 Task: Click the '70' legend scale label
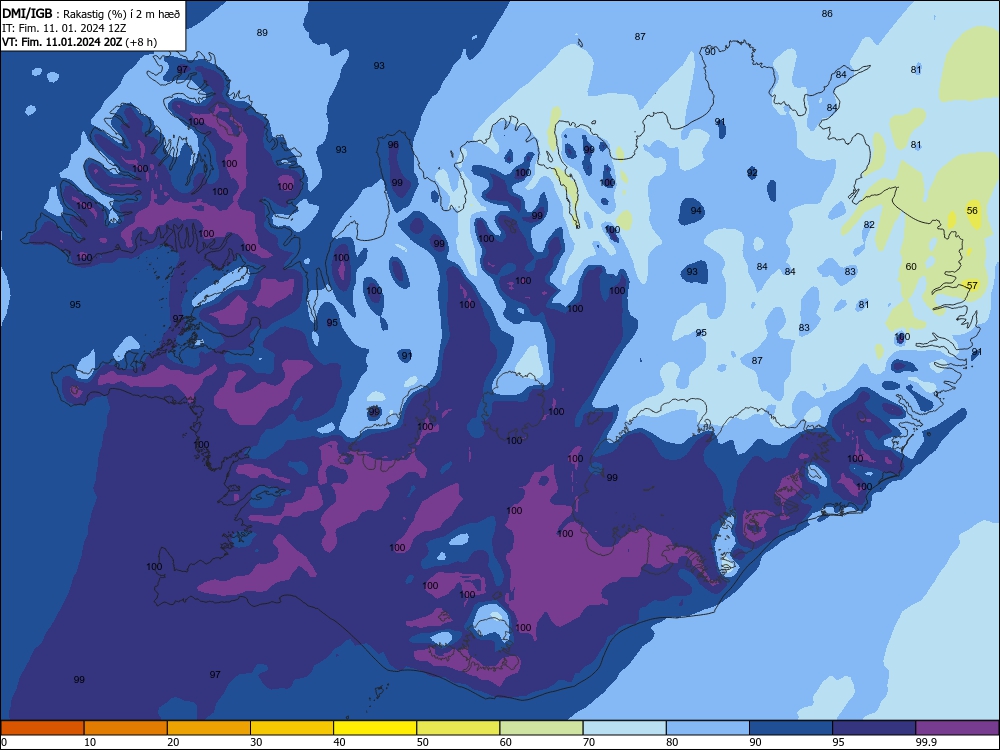pos(589,742)
